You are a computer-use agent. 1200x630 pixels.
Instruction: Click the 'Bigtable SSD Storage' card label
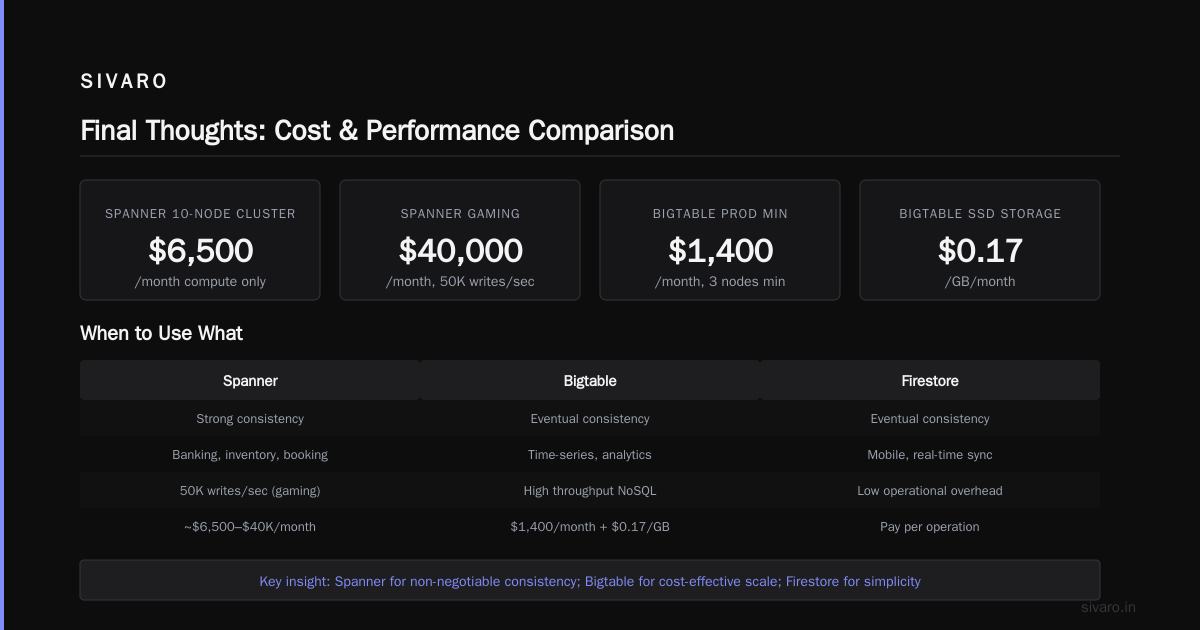980,214
